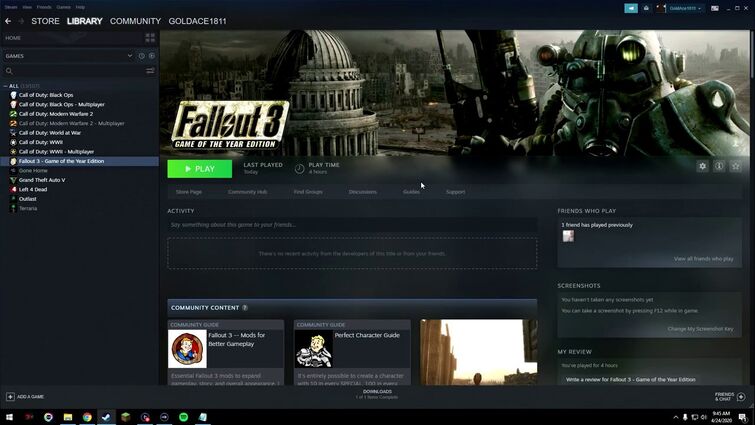This screenshot has width=755, height=425.
Task: Open the game settings gear icon
Action: click(x=703, y=166)
